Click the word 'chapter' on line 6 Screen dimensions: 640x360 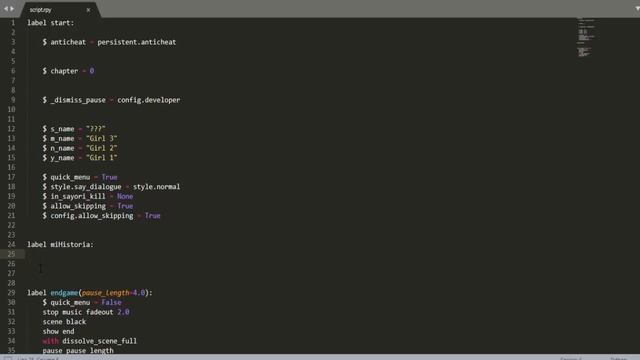pyautogui.click(x=64, y=71)
